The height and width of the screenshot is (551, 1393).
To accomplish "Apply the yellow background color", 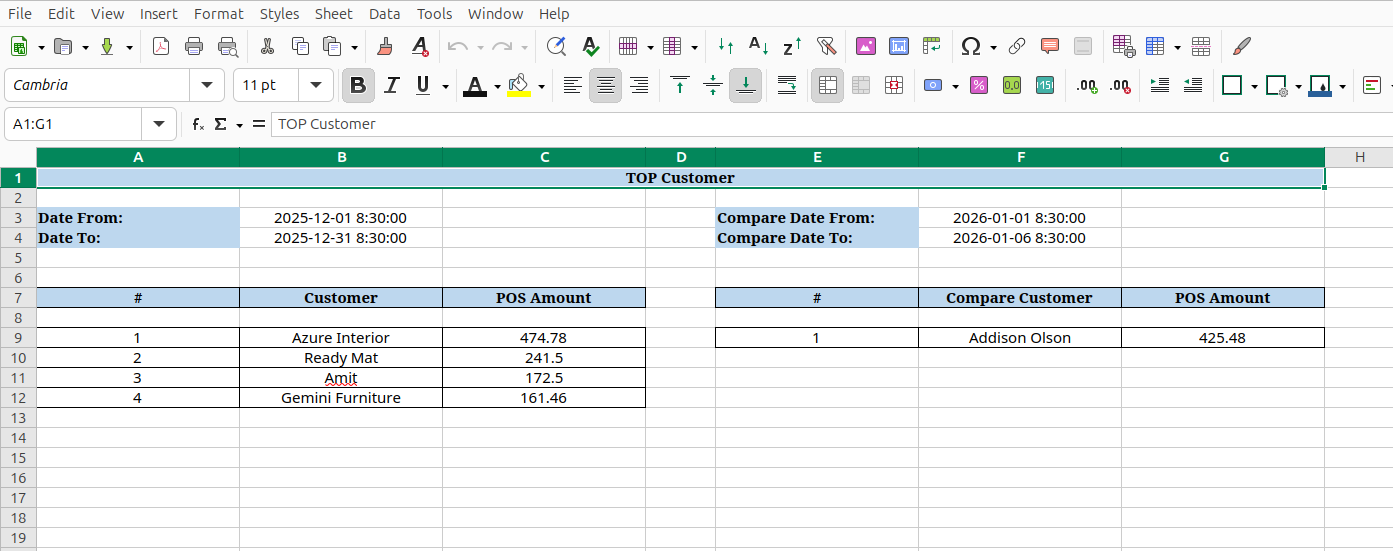I will (518, 86).
